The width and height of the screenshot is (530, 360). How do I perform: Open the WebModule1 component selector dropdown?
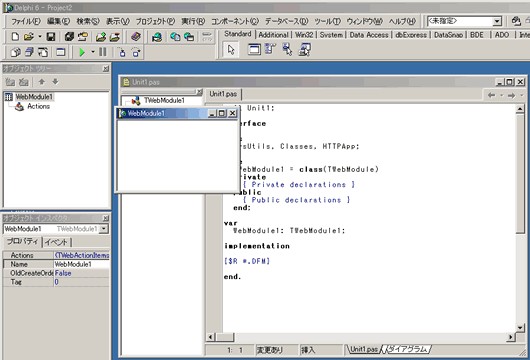[x=104, y=229]
